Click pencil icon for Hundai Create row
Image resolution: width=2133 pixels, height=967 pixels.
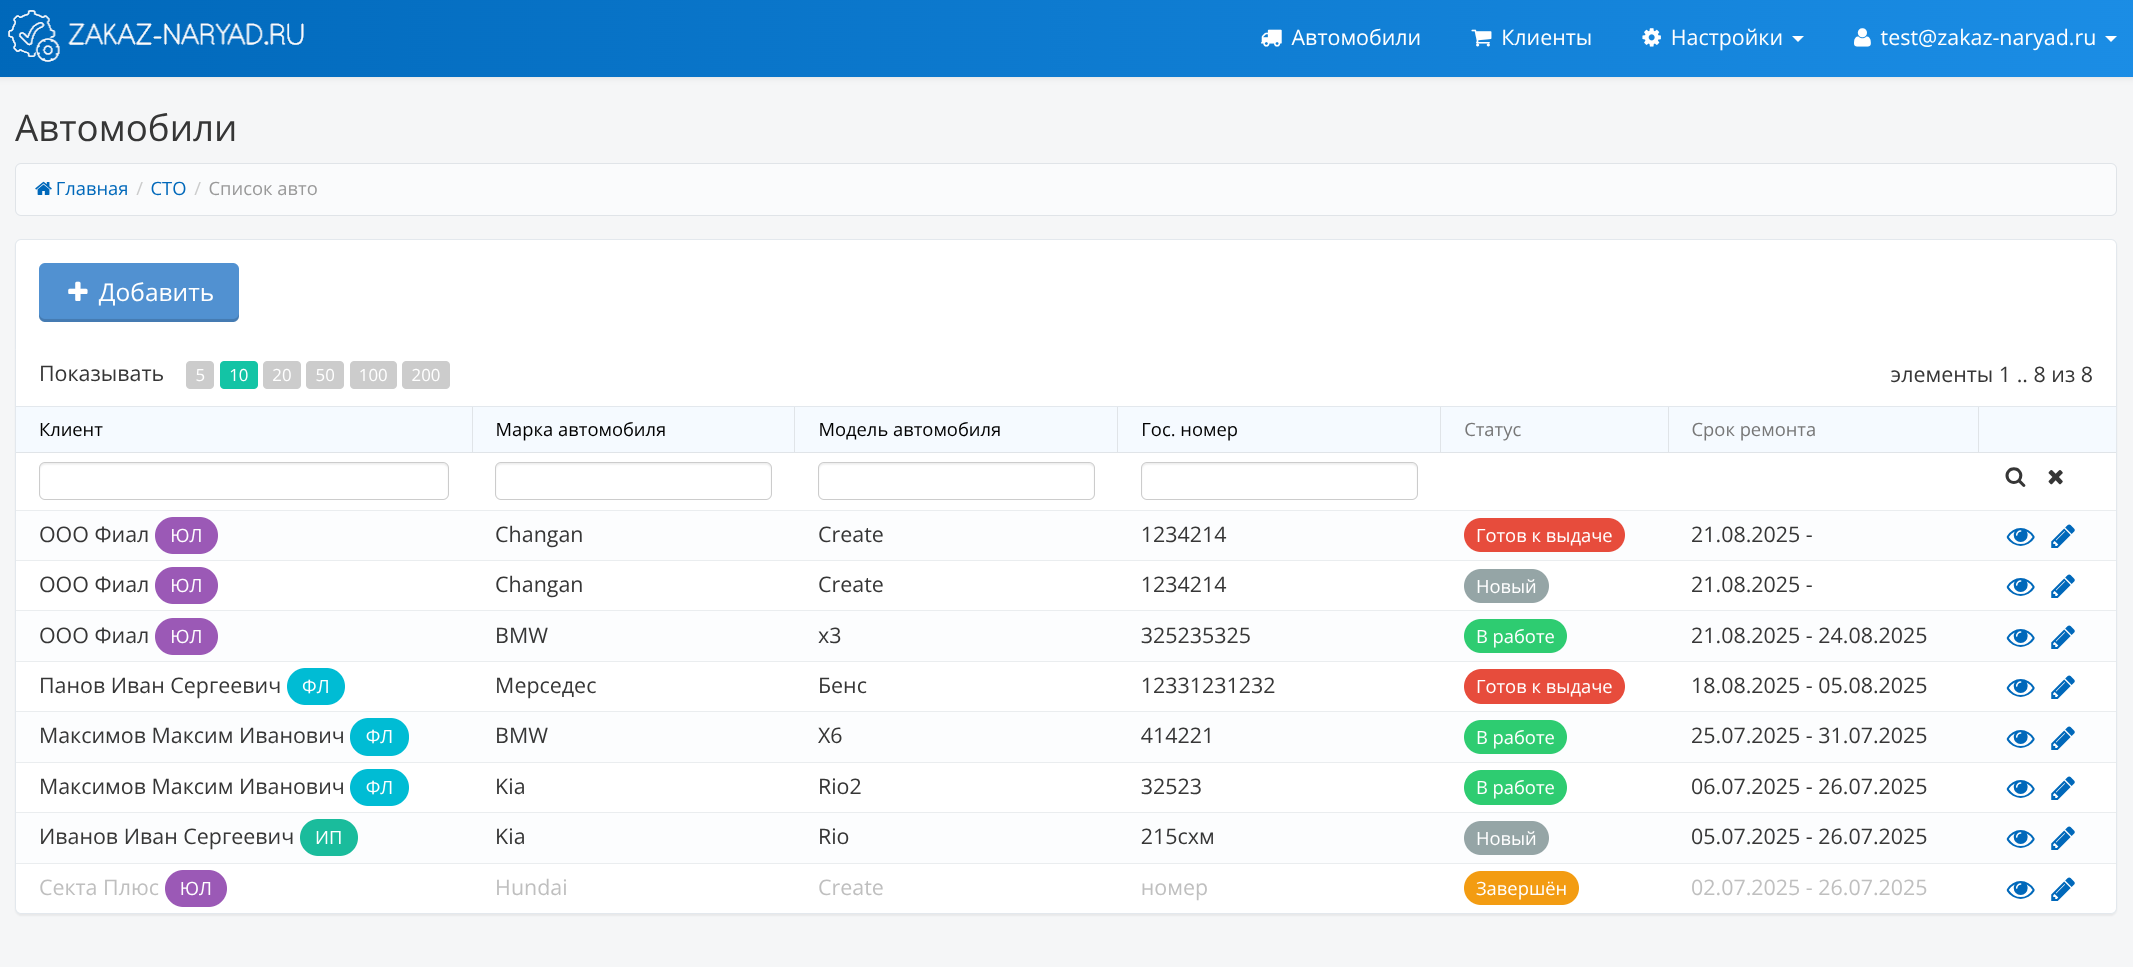[2062, 889]
